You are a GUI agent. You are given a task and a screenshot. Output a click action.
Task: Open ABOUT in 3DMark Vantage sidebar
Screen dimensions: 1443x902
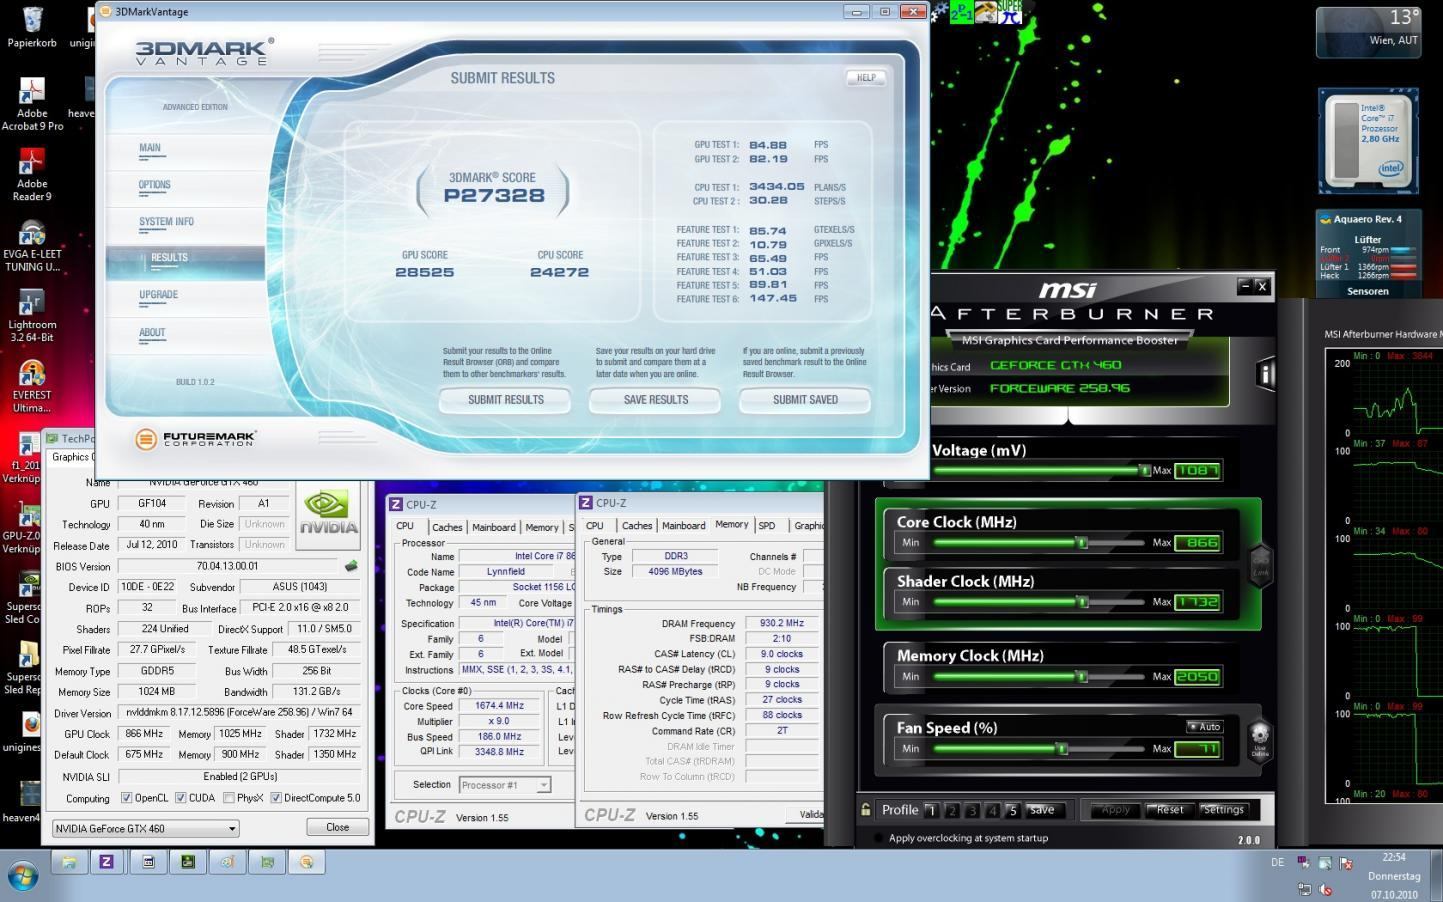pos(152,333)
